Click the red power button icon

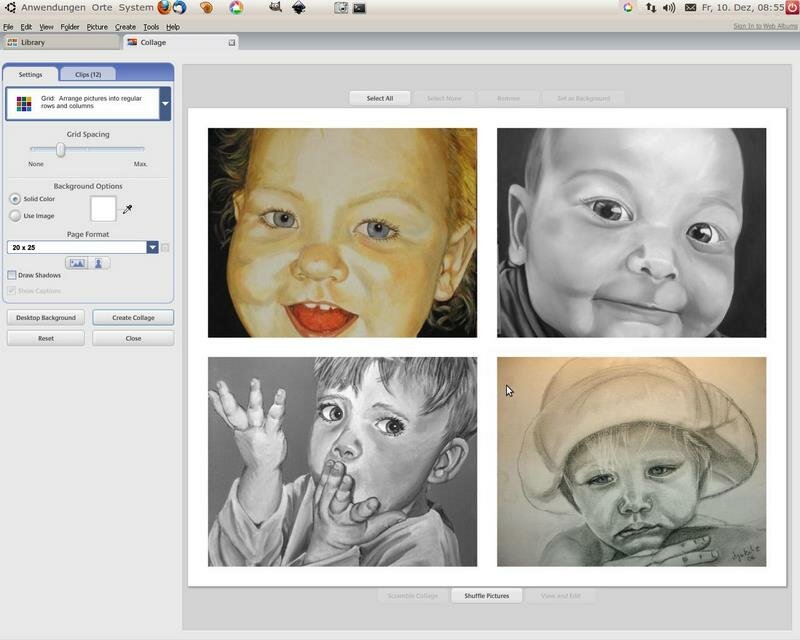tap(793, 7)
